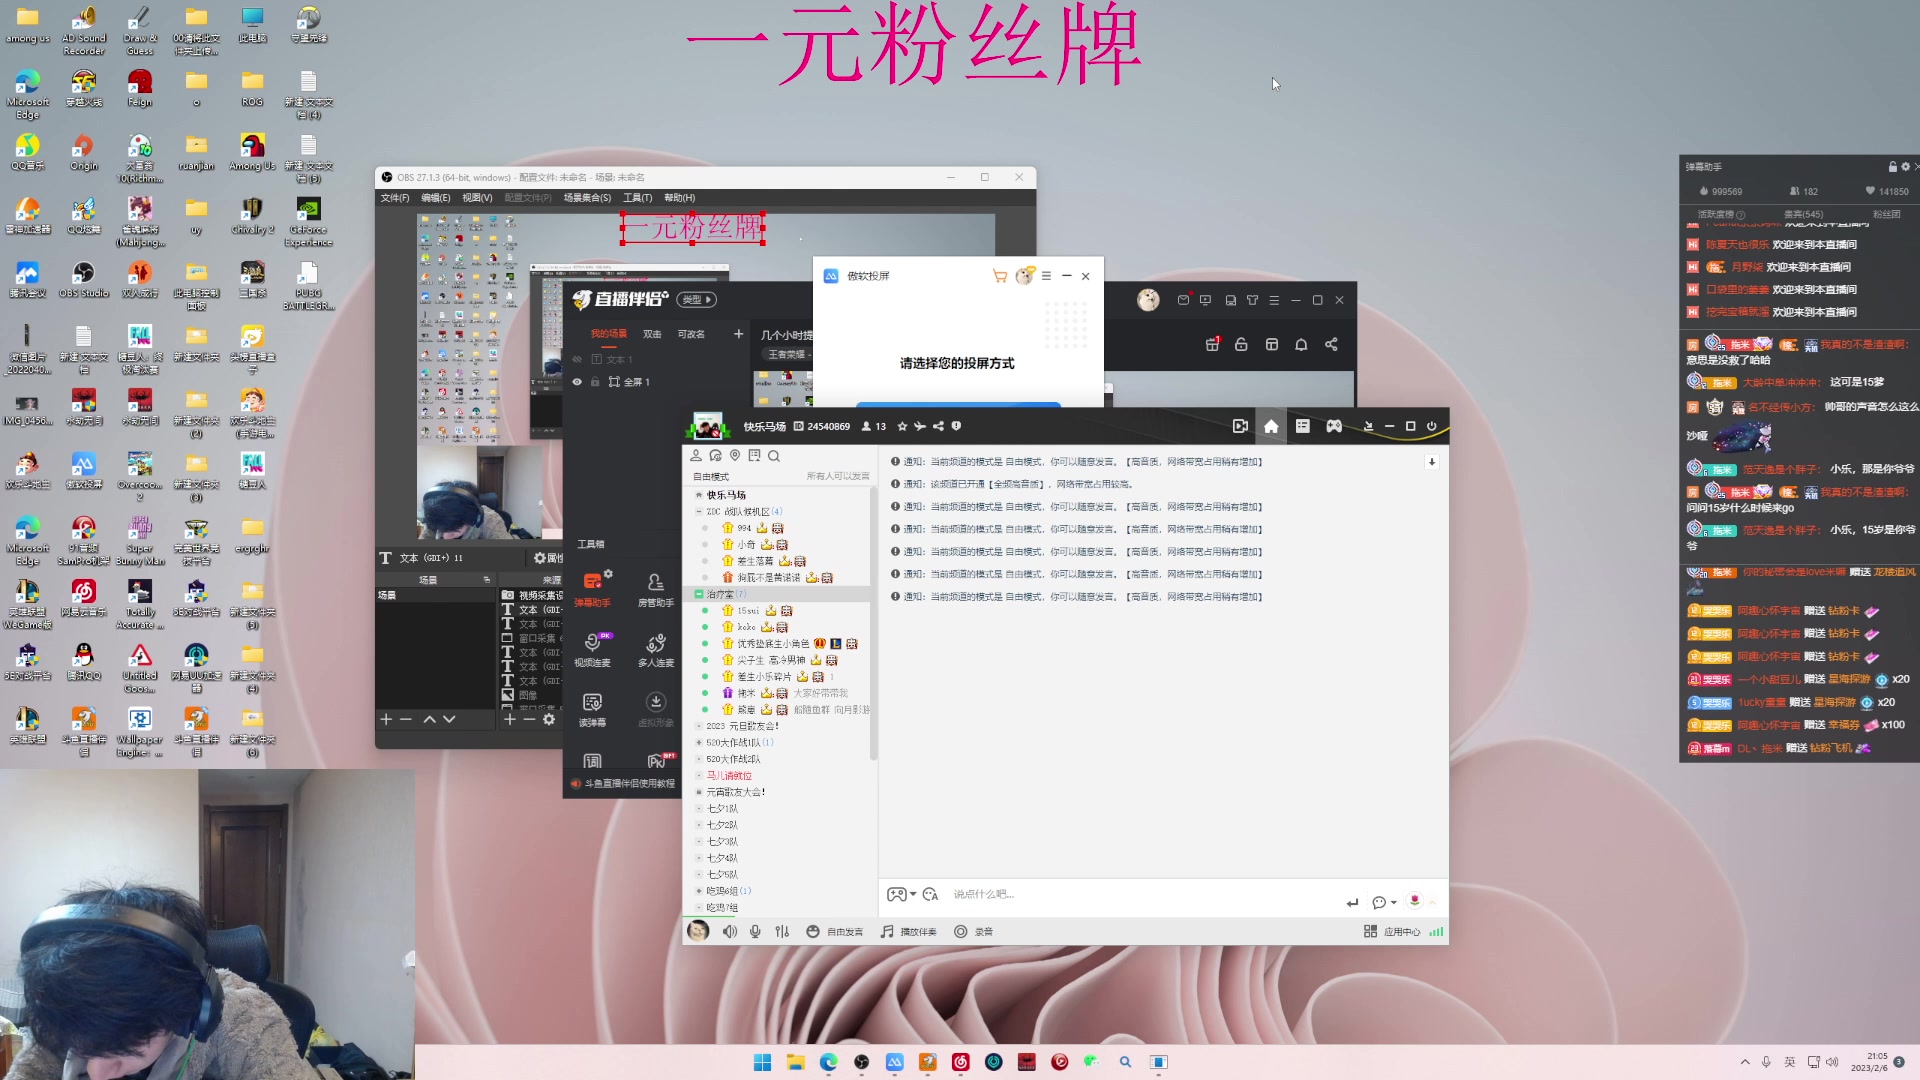1920x1080 pixels.
Task: Select 七夕3队 channel
Action: pos(722,841)
